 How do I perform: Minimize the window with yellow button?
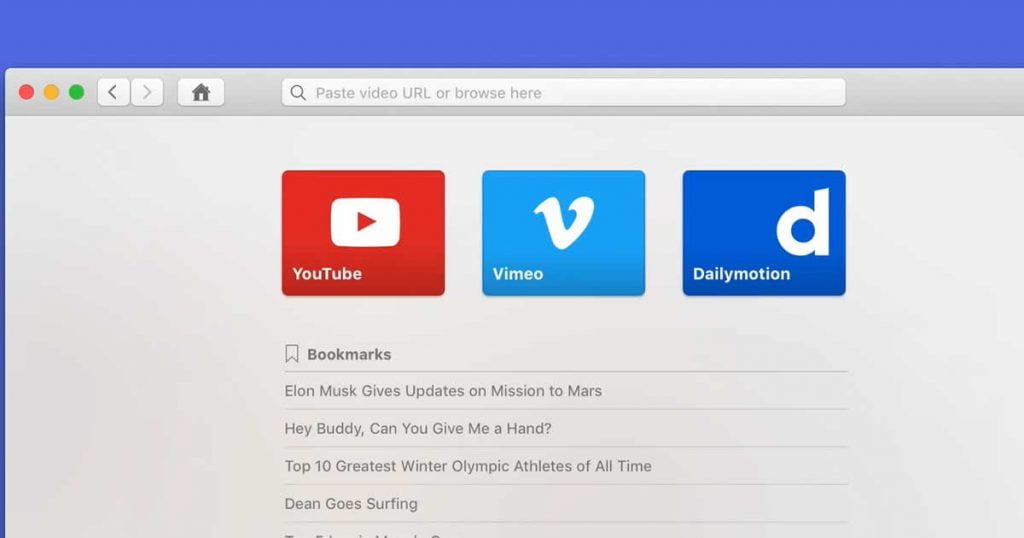click(51, 93)
